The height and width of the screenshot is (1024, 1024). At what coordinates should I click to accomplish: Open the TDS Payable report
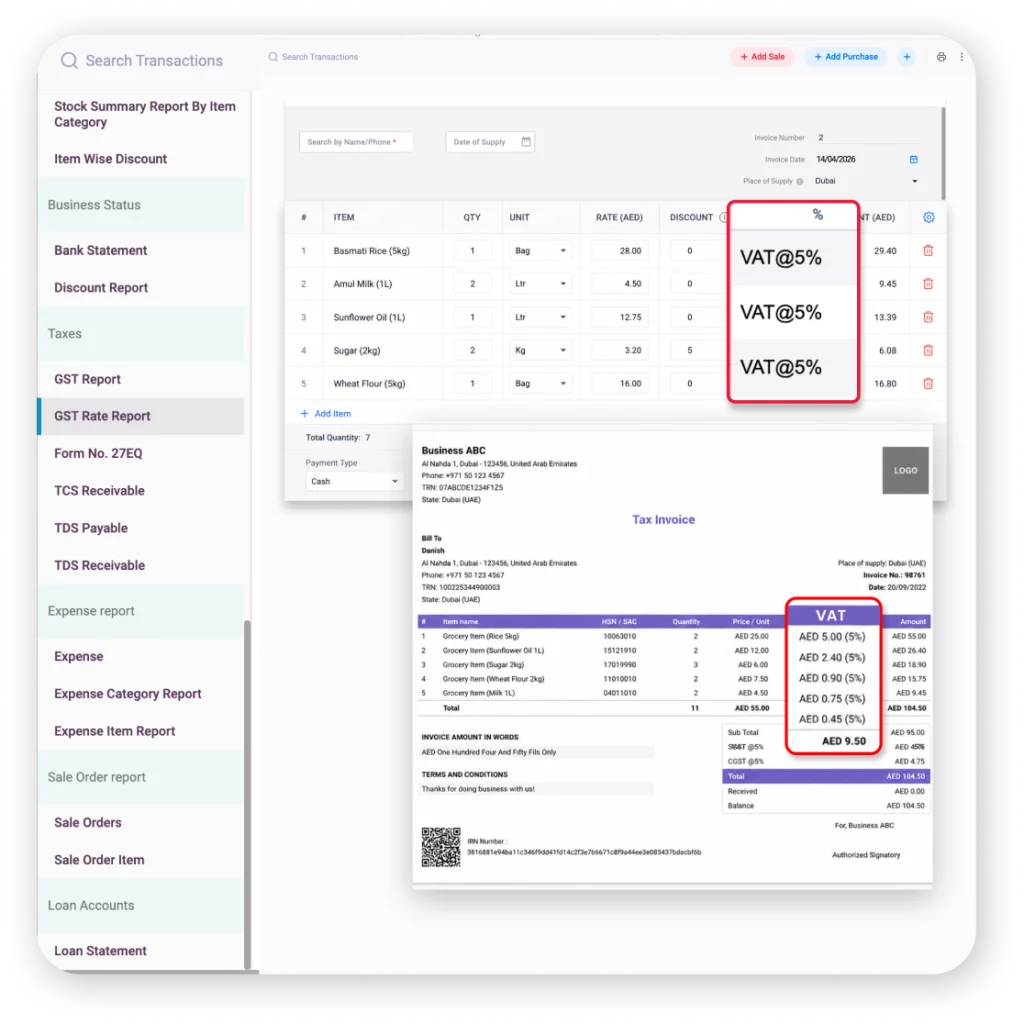point(91,528)
